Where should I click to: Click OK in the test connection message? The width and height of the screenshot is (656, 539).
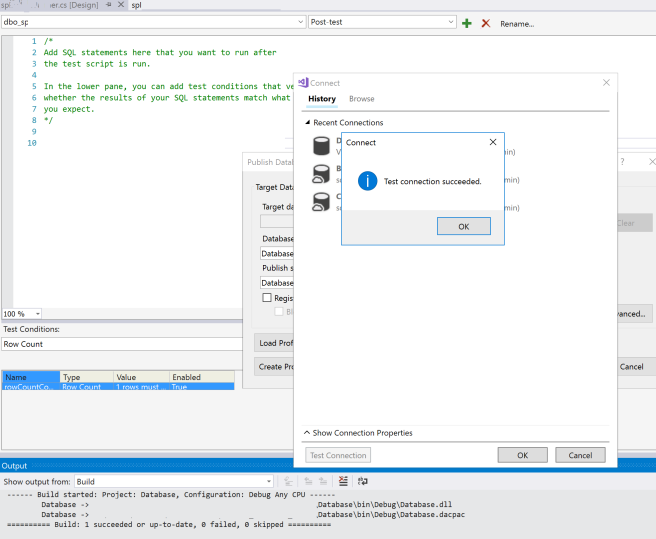tap(463, 226)
